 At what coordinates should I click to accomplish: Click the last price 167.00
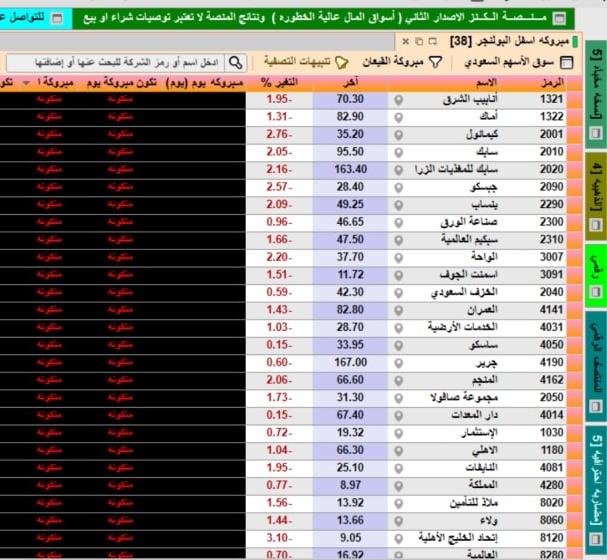[351, 363]
